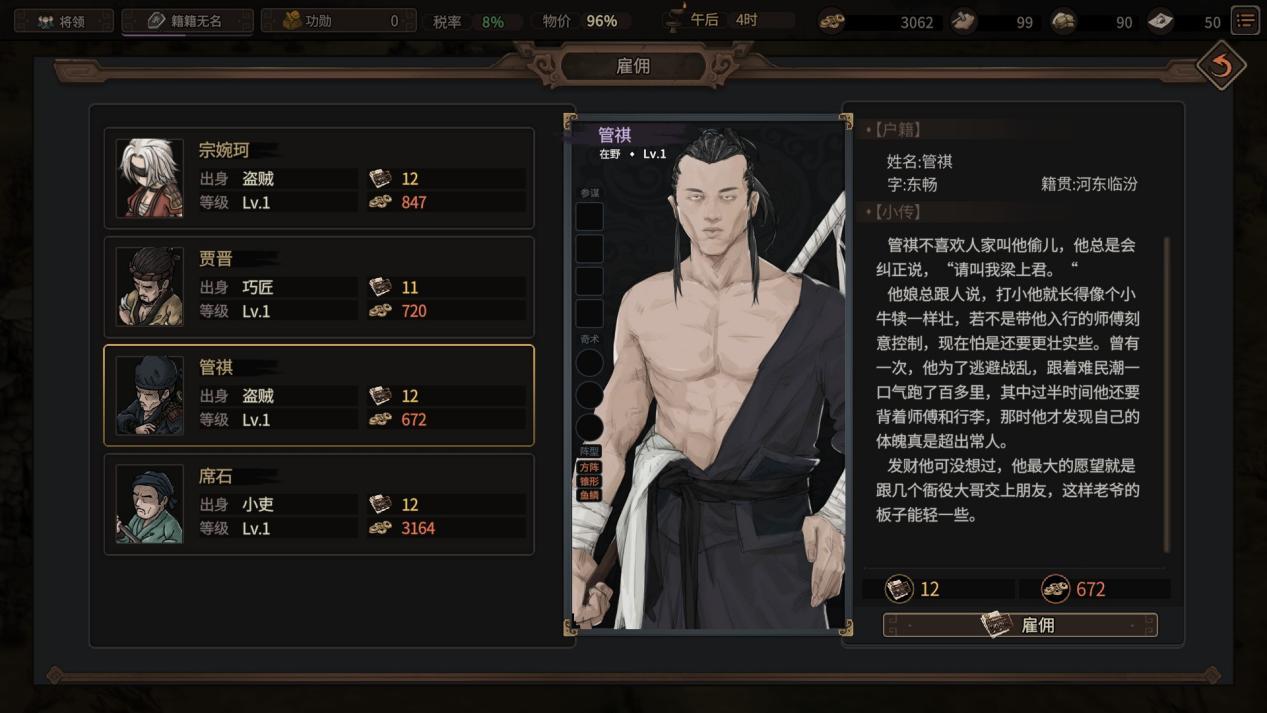Select the 锥形 formation tag

pyautogui.click(x=590, y=481)
